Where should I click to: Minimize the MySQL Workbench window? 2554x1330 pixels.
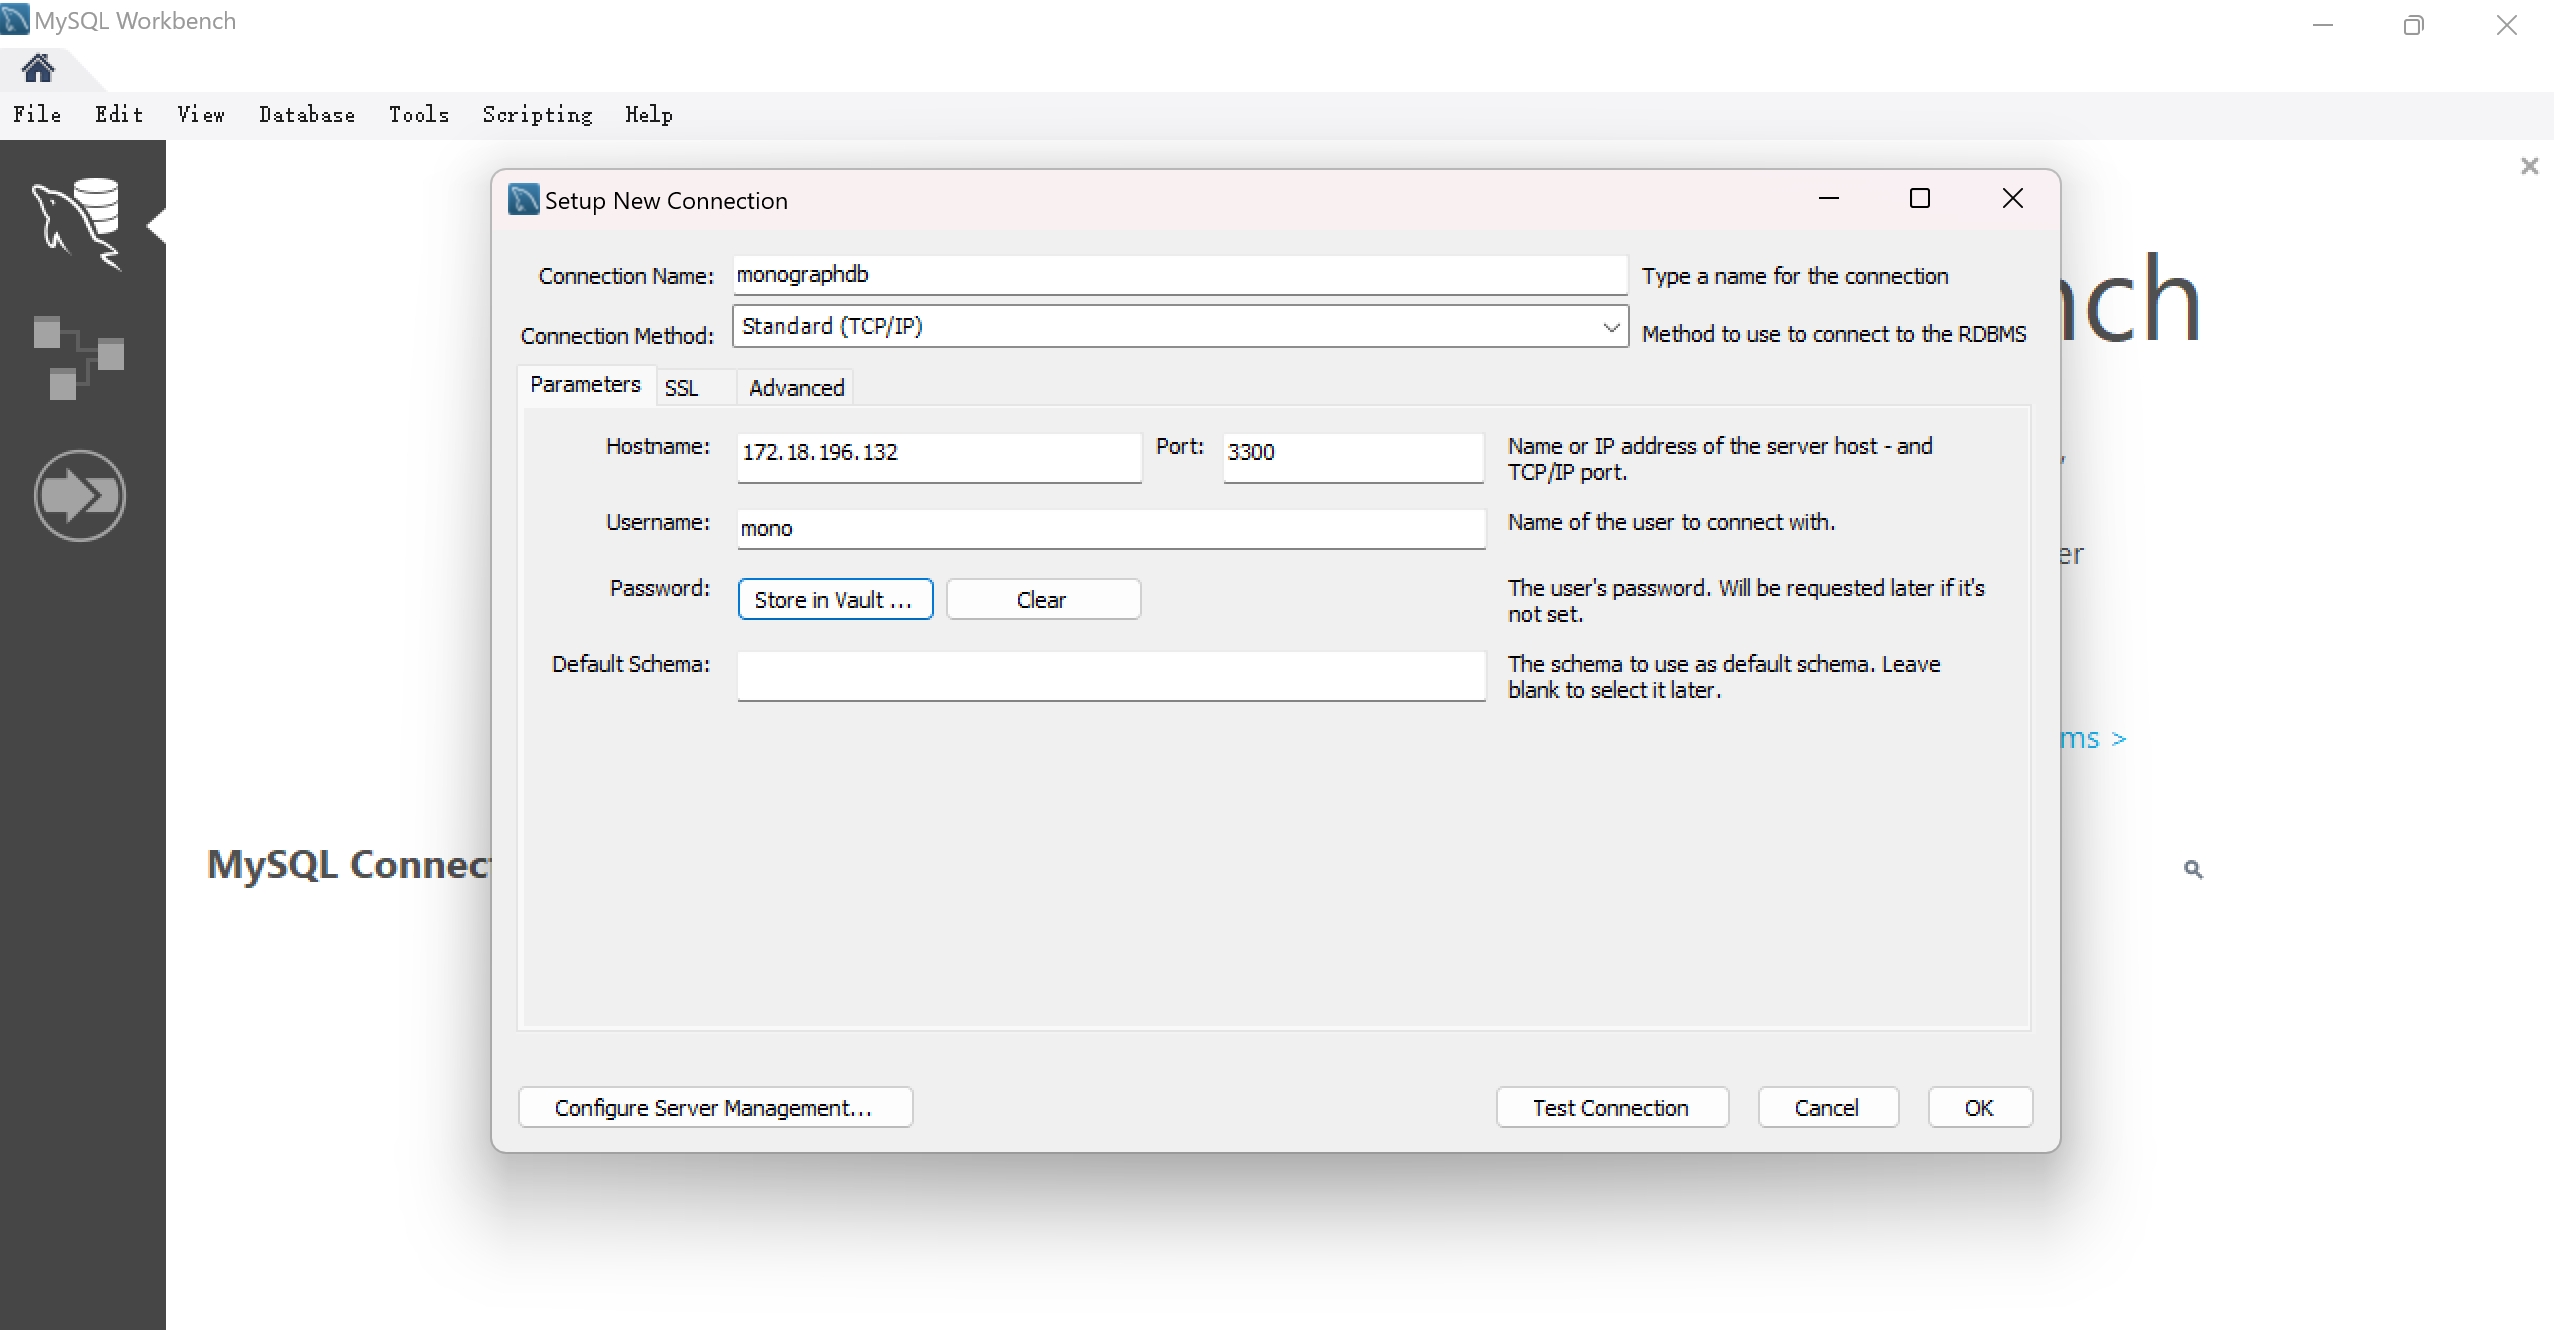[2322, 25]
